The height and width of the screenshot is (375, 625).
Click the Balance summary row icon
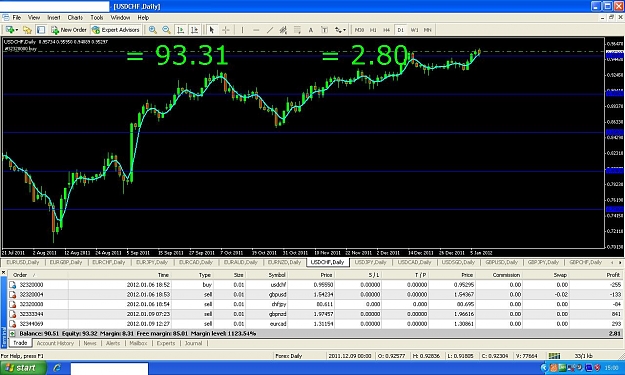pyautogui.click(x=13, y=334)
